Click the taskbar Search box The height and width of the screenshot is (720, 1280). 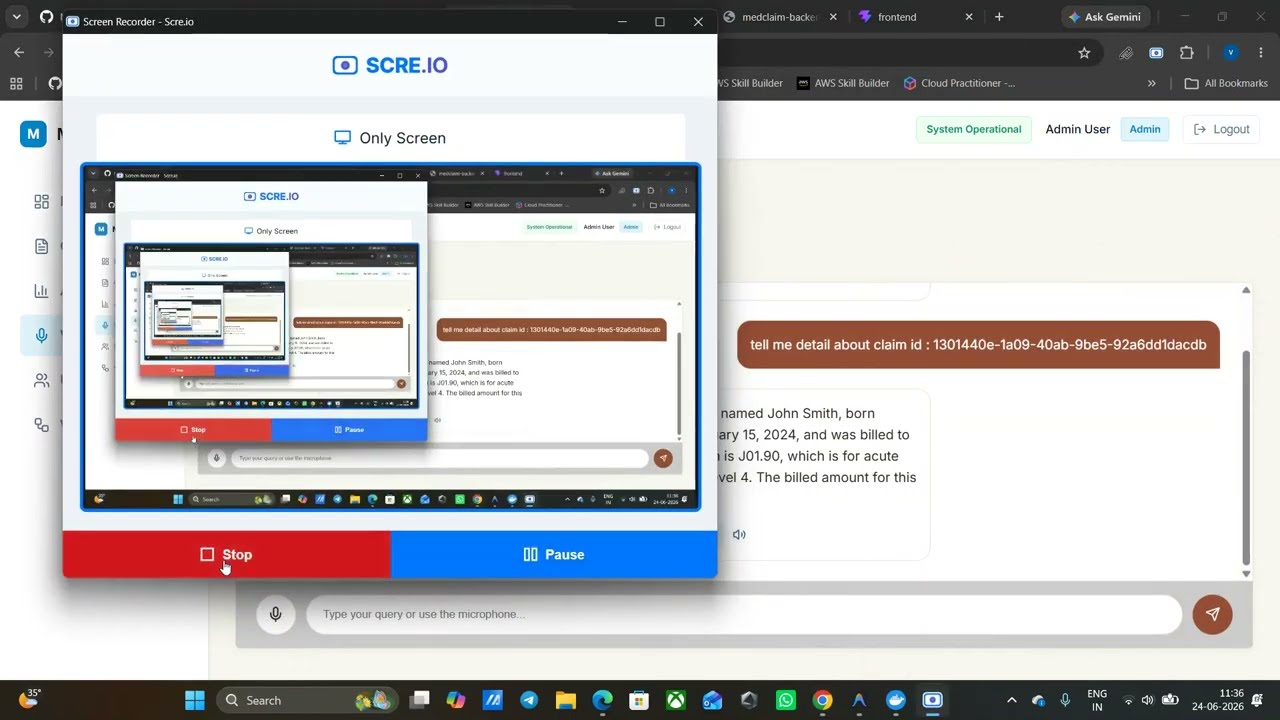[x=307, y=700]
